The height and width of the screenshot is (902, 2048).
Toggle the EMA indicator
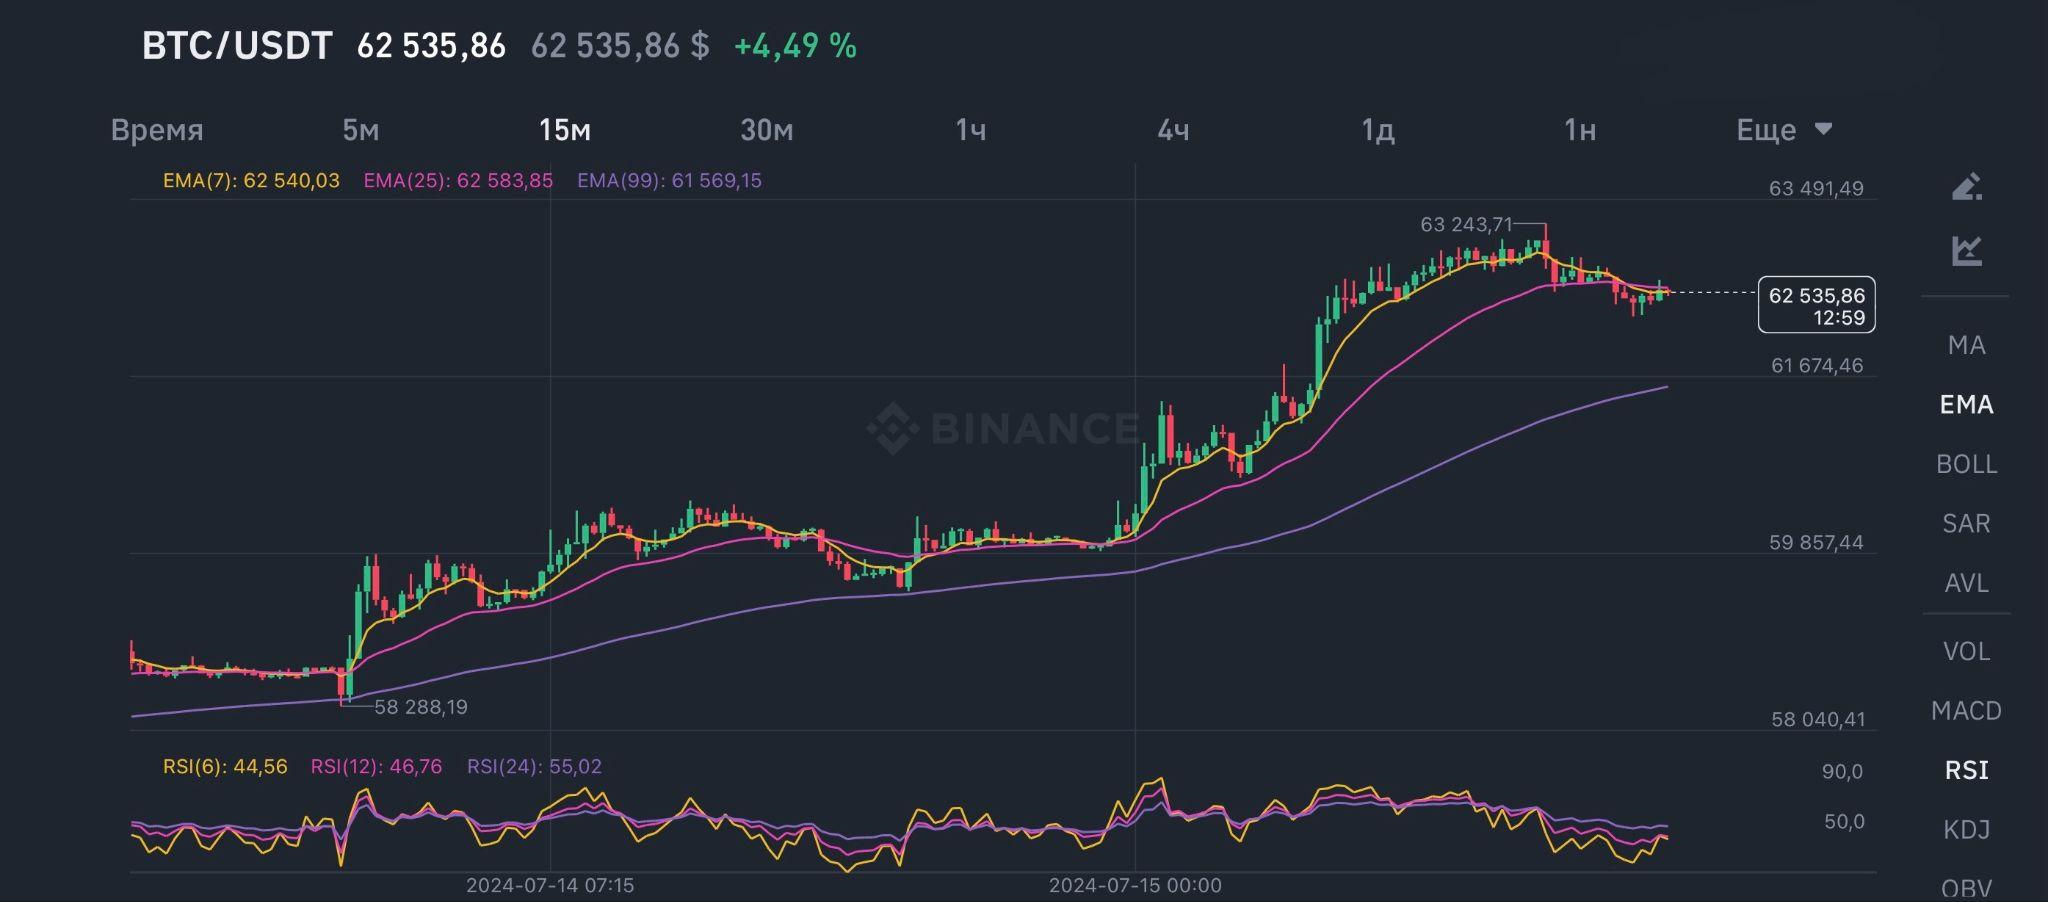click(x=1966, y=404)
